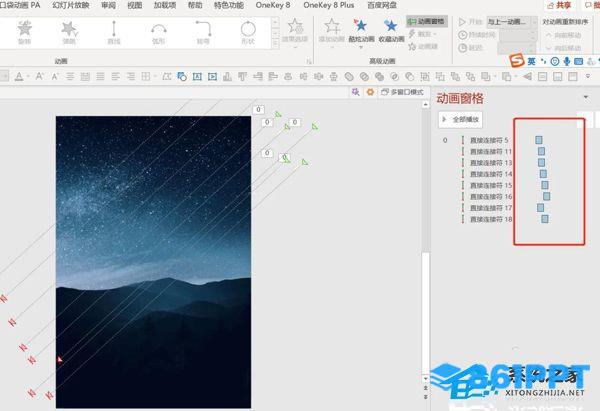Select animation item 直接连接符 5

(489, 140)
